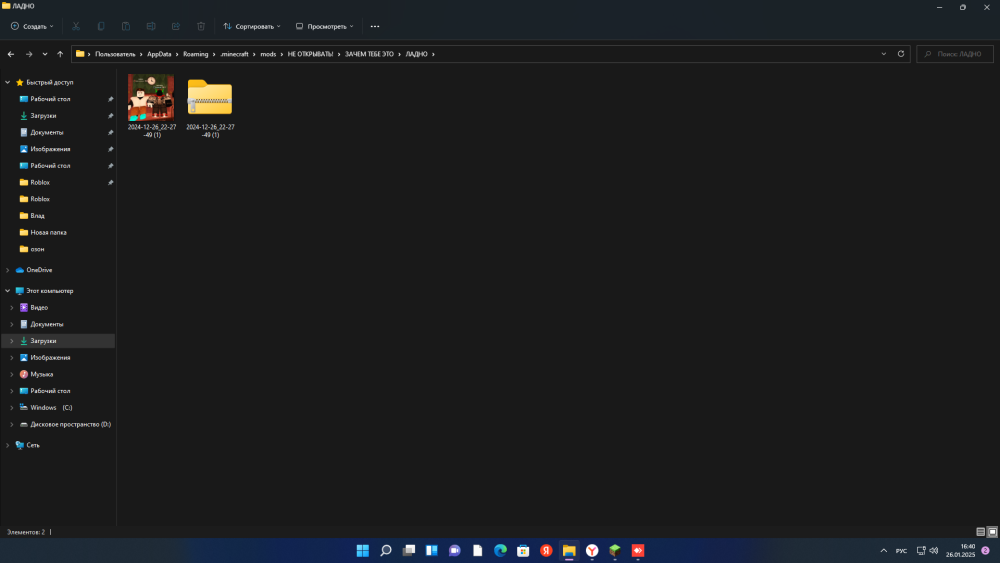This screenshot has height=563, width=1000.
Task: Open the three-dot more options menu
Action: click(x=375, y=26)
